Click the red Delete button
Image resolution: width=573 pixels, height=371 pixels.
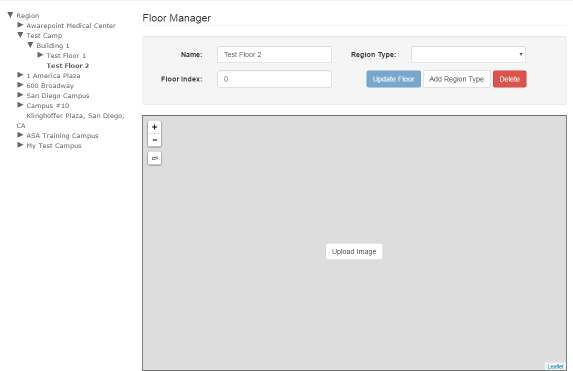pos(510,79)
